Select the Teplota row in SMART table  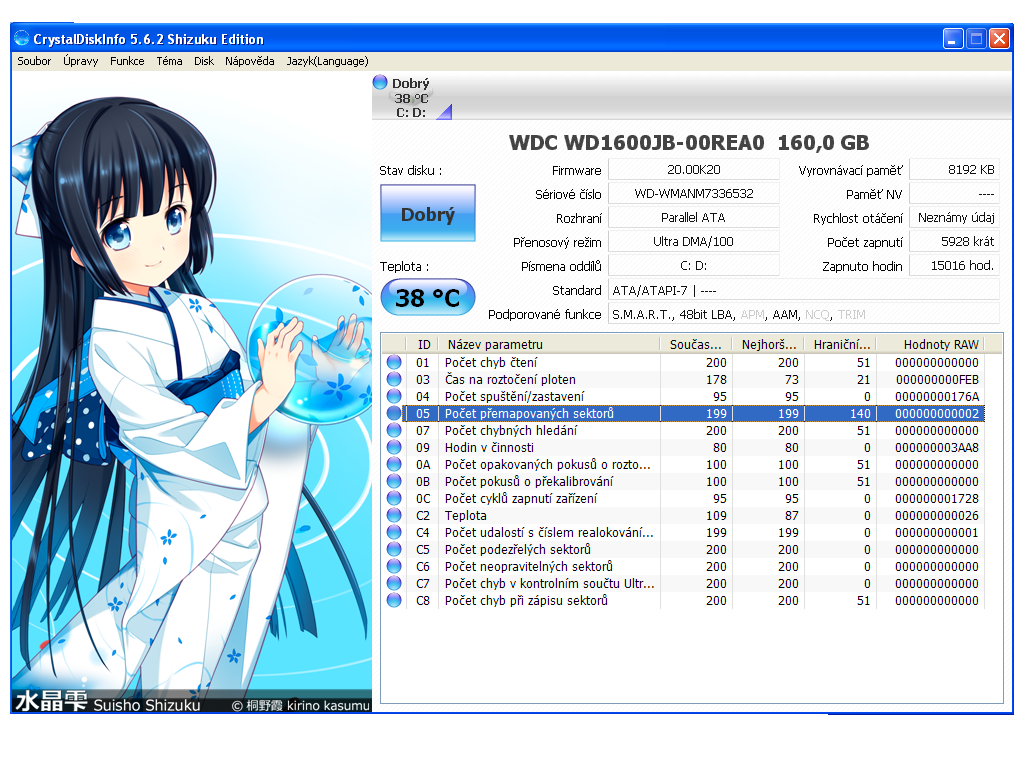pyautogui.click(x=683, y=515)
